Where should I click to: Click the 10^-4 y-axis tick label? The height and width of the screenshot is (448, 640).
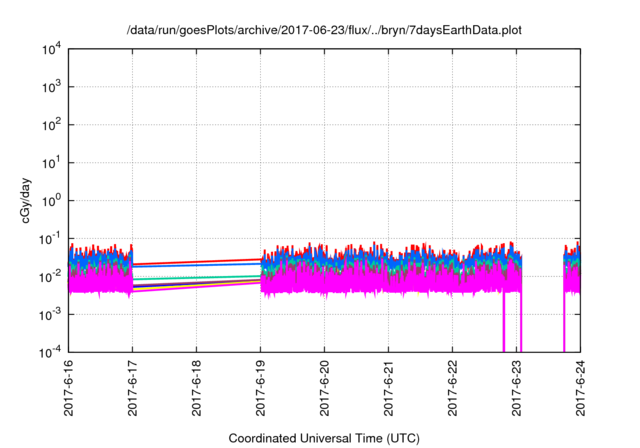click(50, 352)
